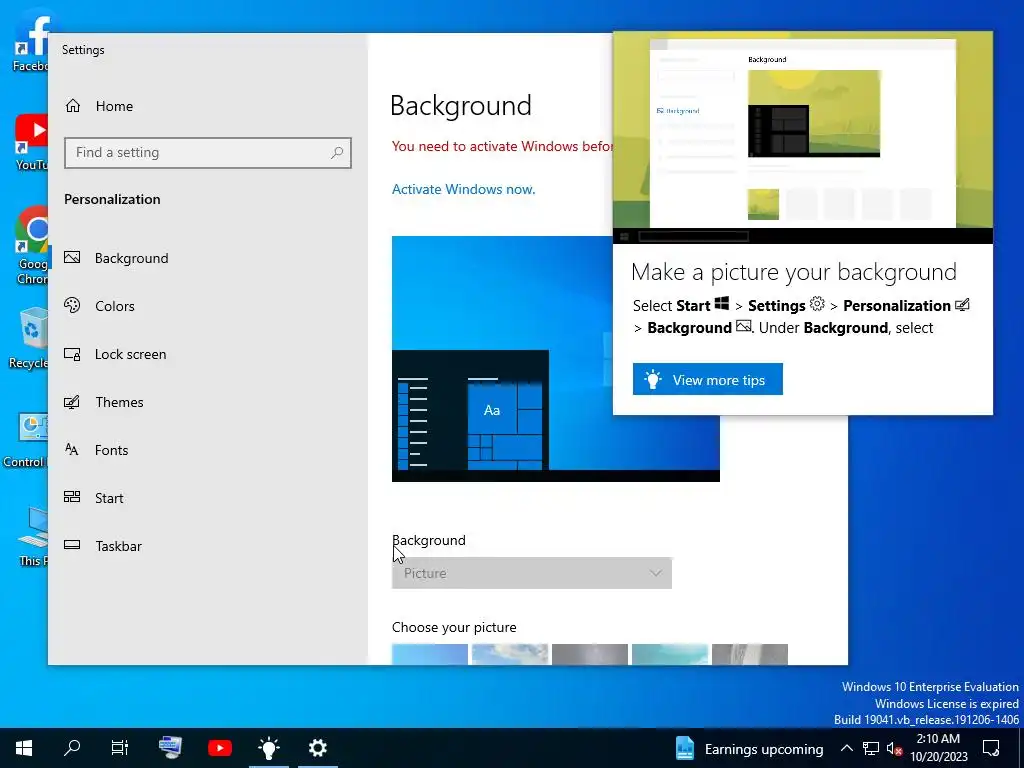
Task: Open taskbar Search
Action: (72, 748)
